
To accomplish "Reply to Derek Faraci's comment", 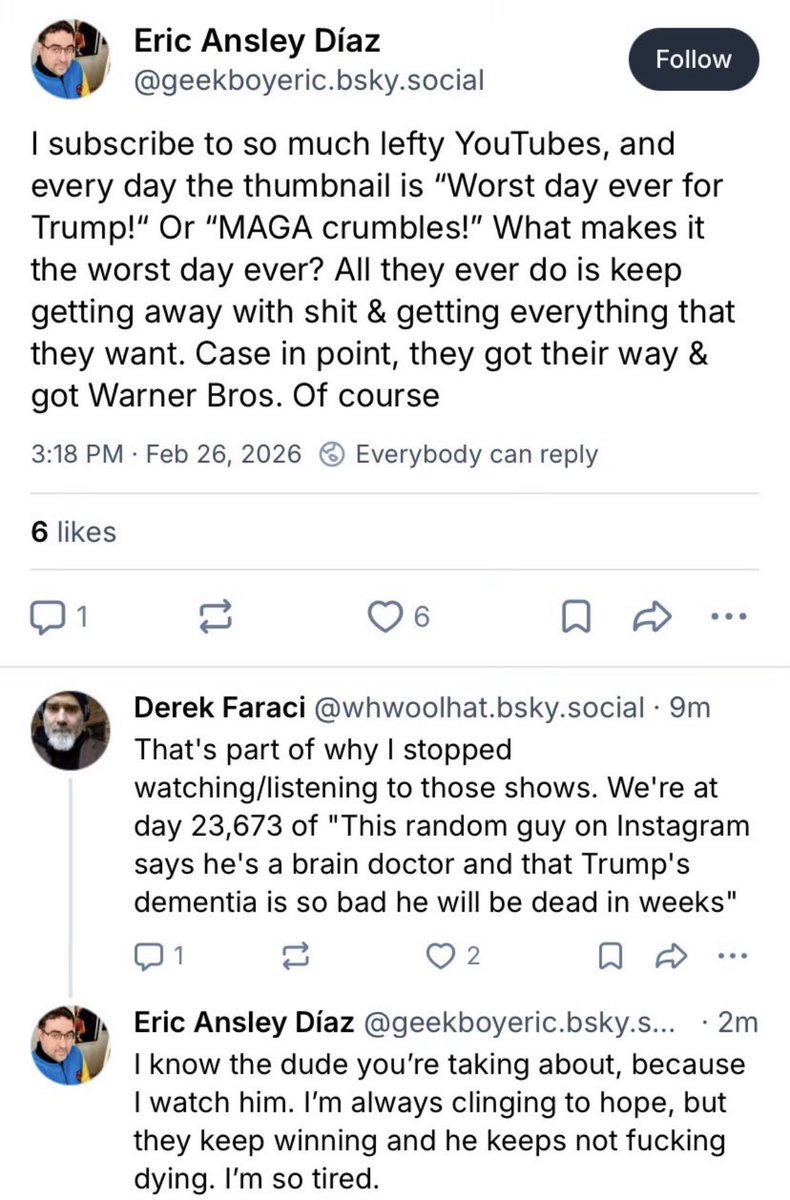I will (x=160, y=956).
